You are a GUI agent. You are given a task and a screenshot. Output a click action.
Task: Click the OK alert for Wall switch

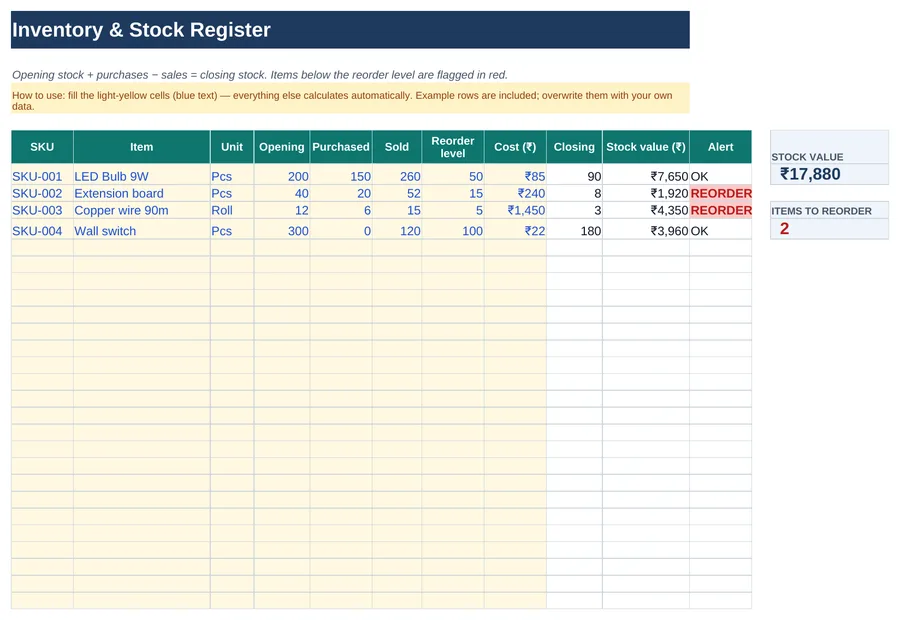click(720, 231)
